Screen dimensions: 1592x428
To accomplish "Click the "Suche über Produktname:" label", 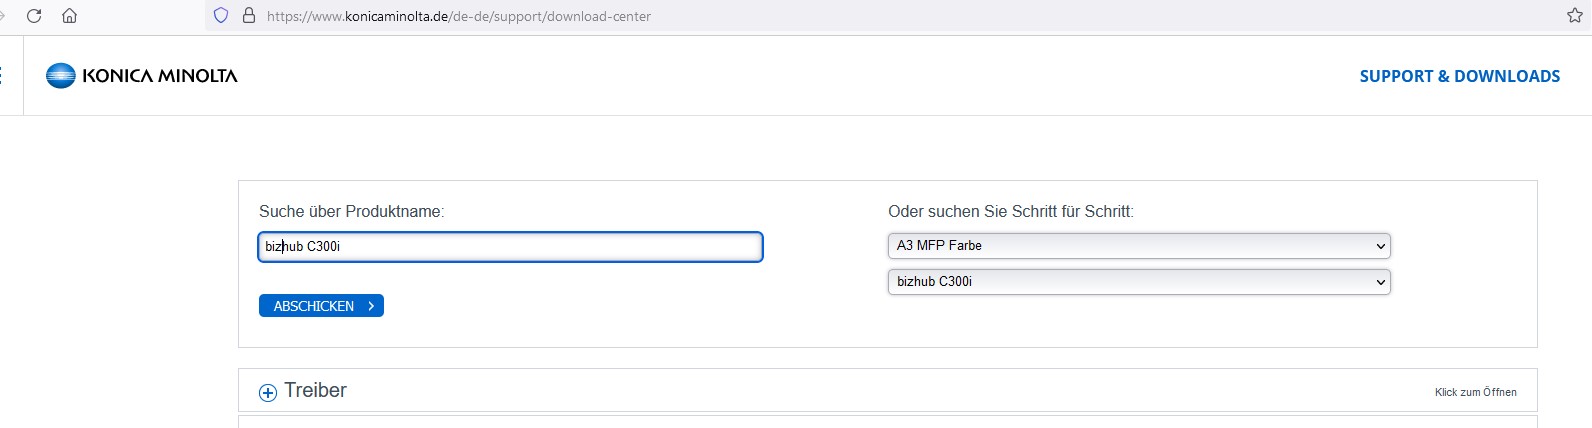I will (x=351, y=211).
